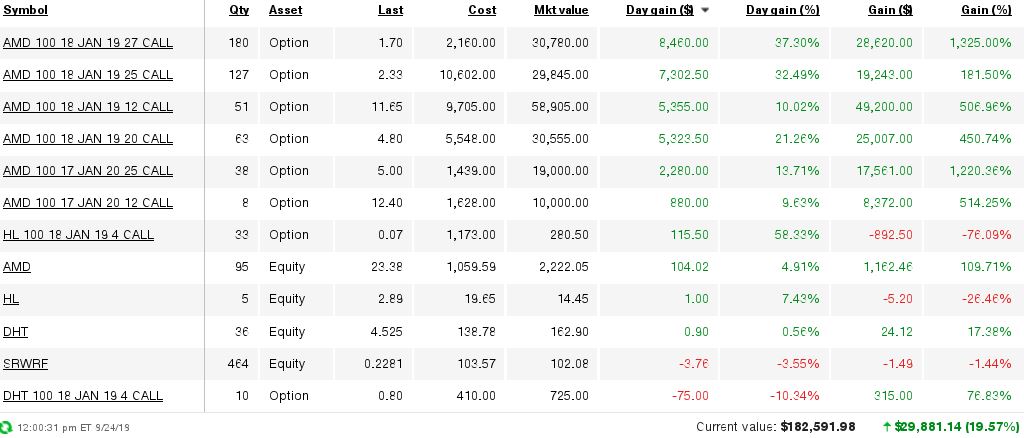Screen dimensions: 1024x438
Task: Sort by the Symbol column header
Action: click(25, 10)
